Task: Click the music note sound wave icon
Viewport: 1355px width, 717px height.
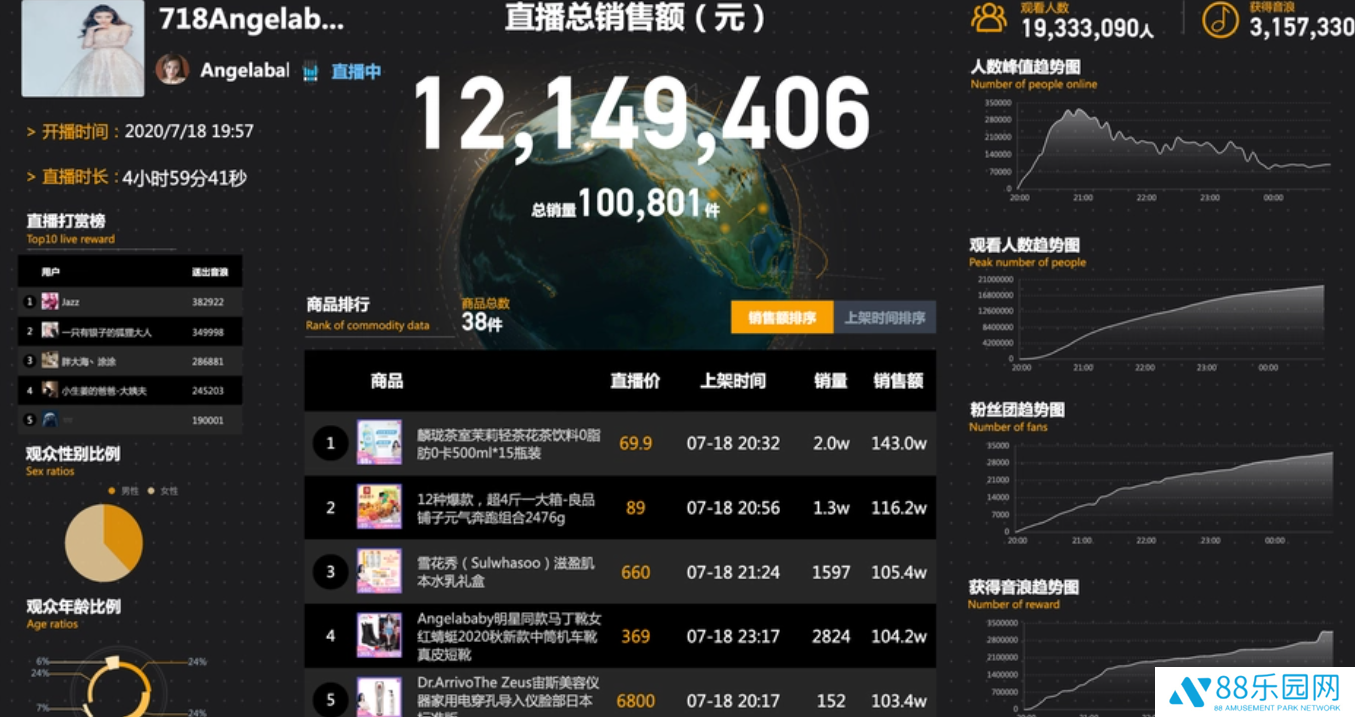Action: click(x=1220, y=19)
